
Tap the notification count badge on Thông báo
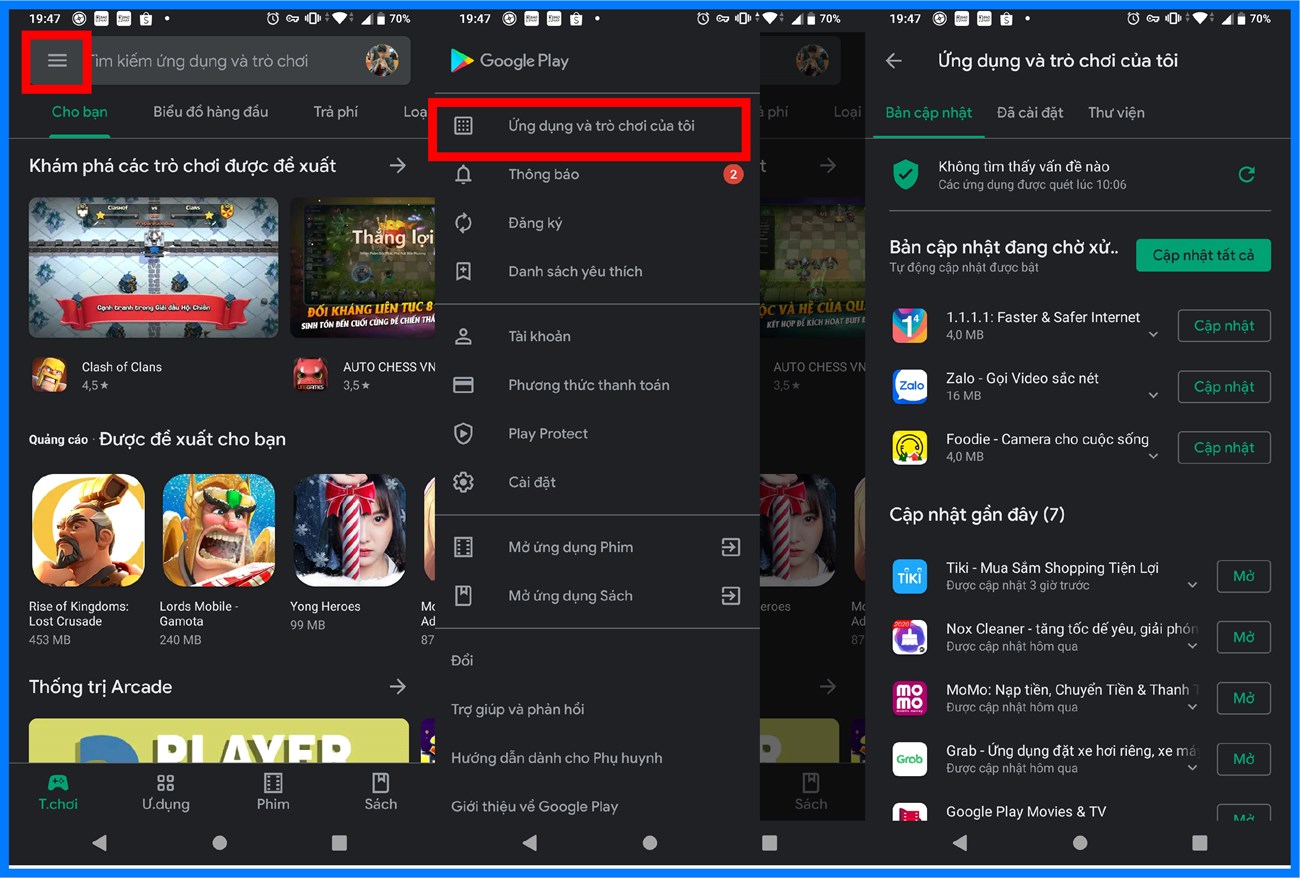tap(733, 174)
